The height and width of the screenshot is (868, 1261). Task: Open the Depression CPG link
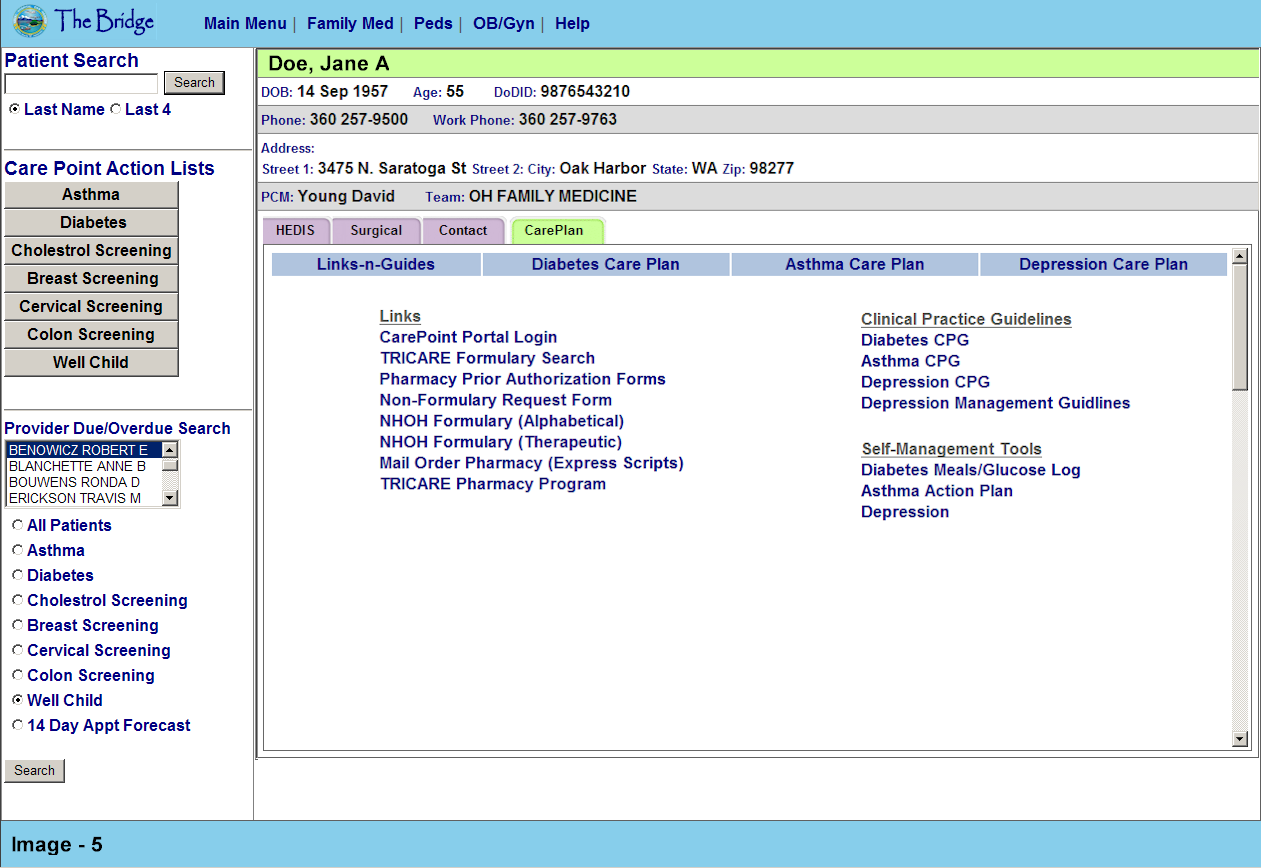pyautogui.click(x=925, y=382)
